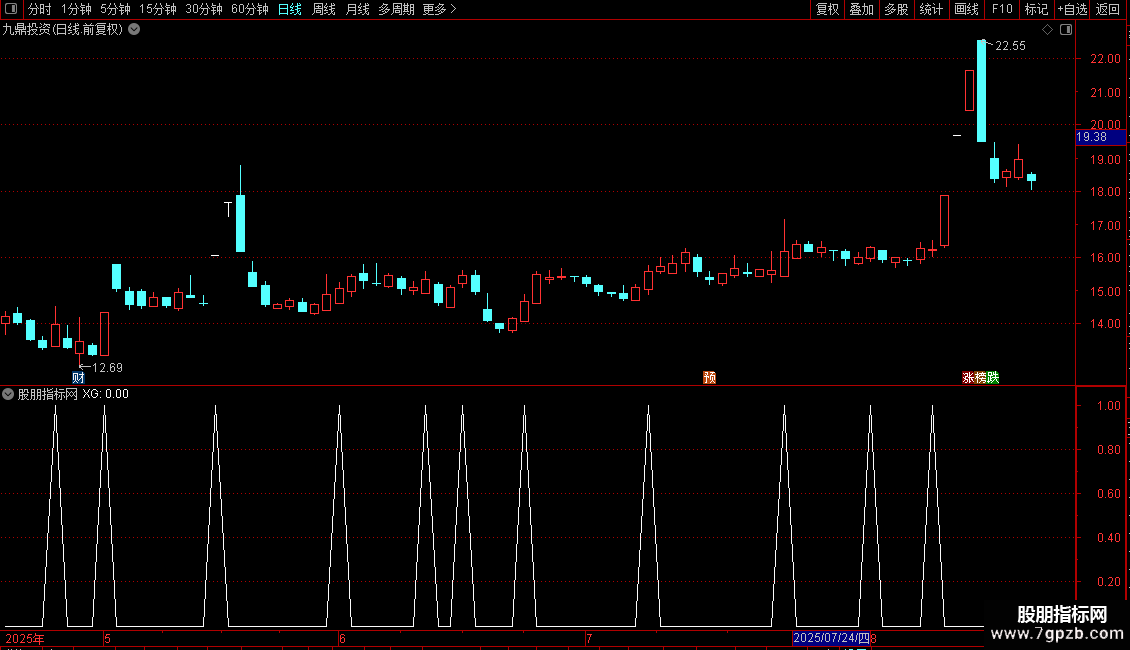Image resolution: width=1130 pixels, height=650 pixels.
Task: Click the 1.00 indicator axis label
Action: 1108,406
